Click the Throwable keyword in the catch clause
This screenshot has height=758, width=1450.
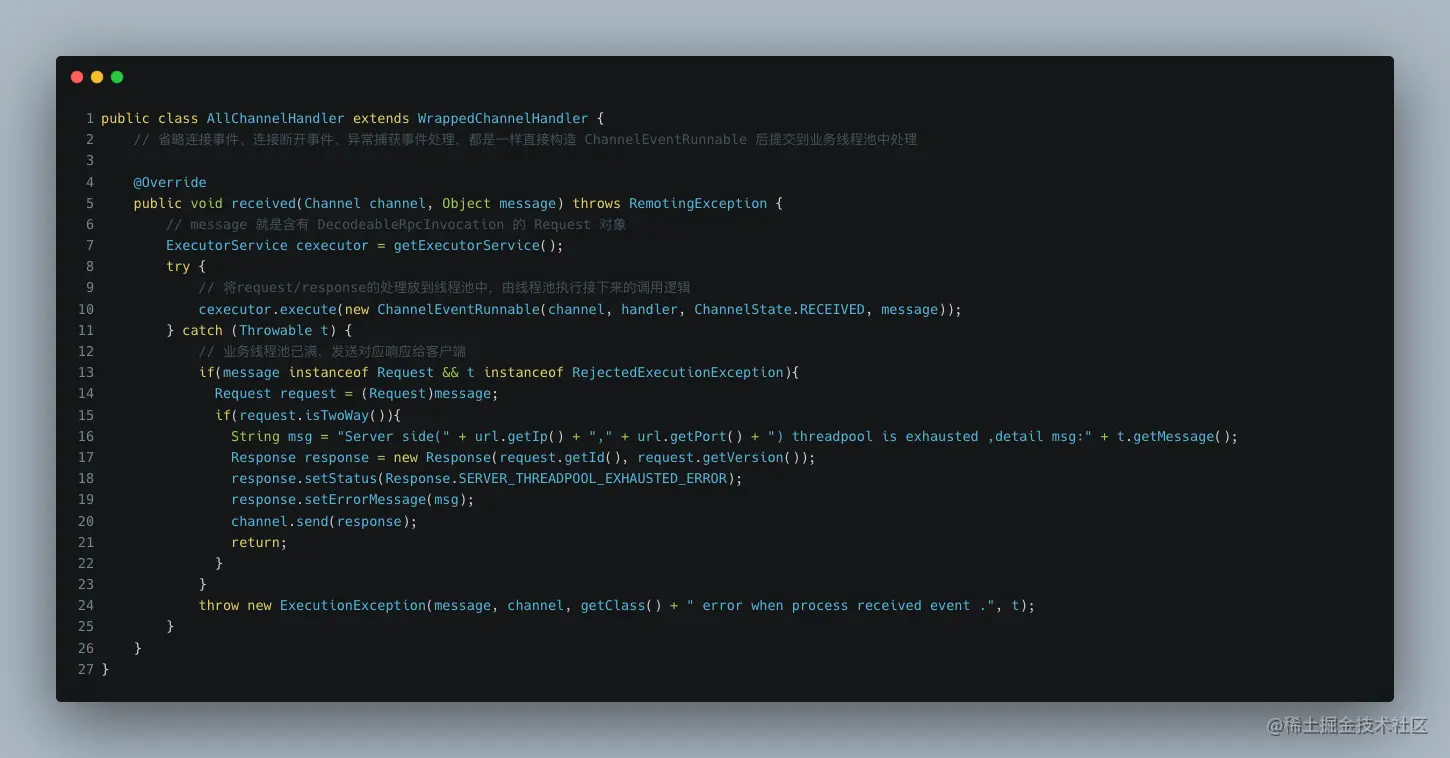tap(278, 330)
